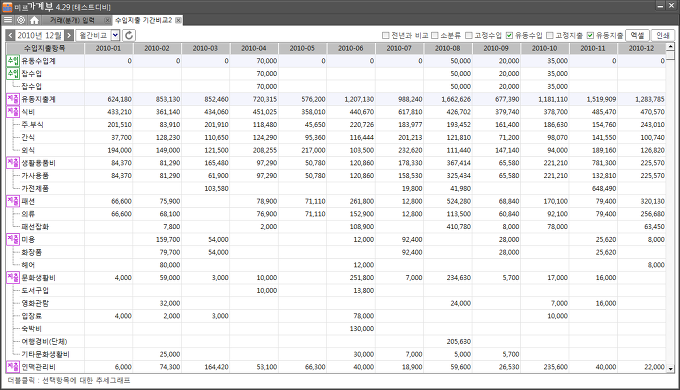The width and height of the screenshot is (680, 390).
Task: Click 지출 badge of 식비 row
Action: pyautogui.click(x=13, y=111)
